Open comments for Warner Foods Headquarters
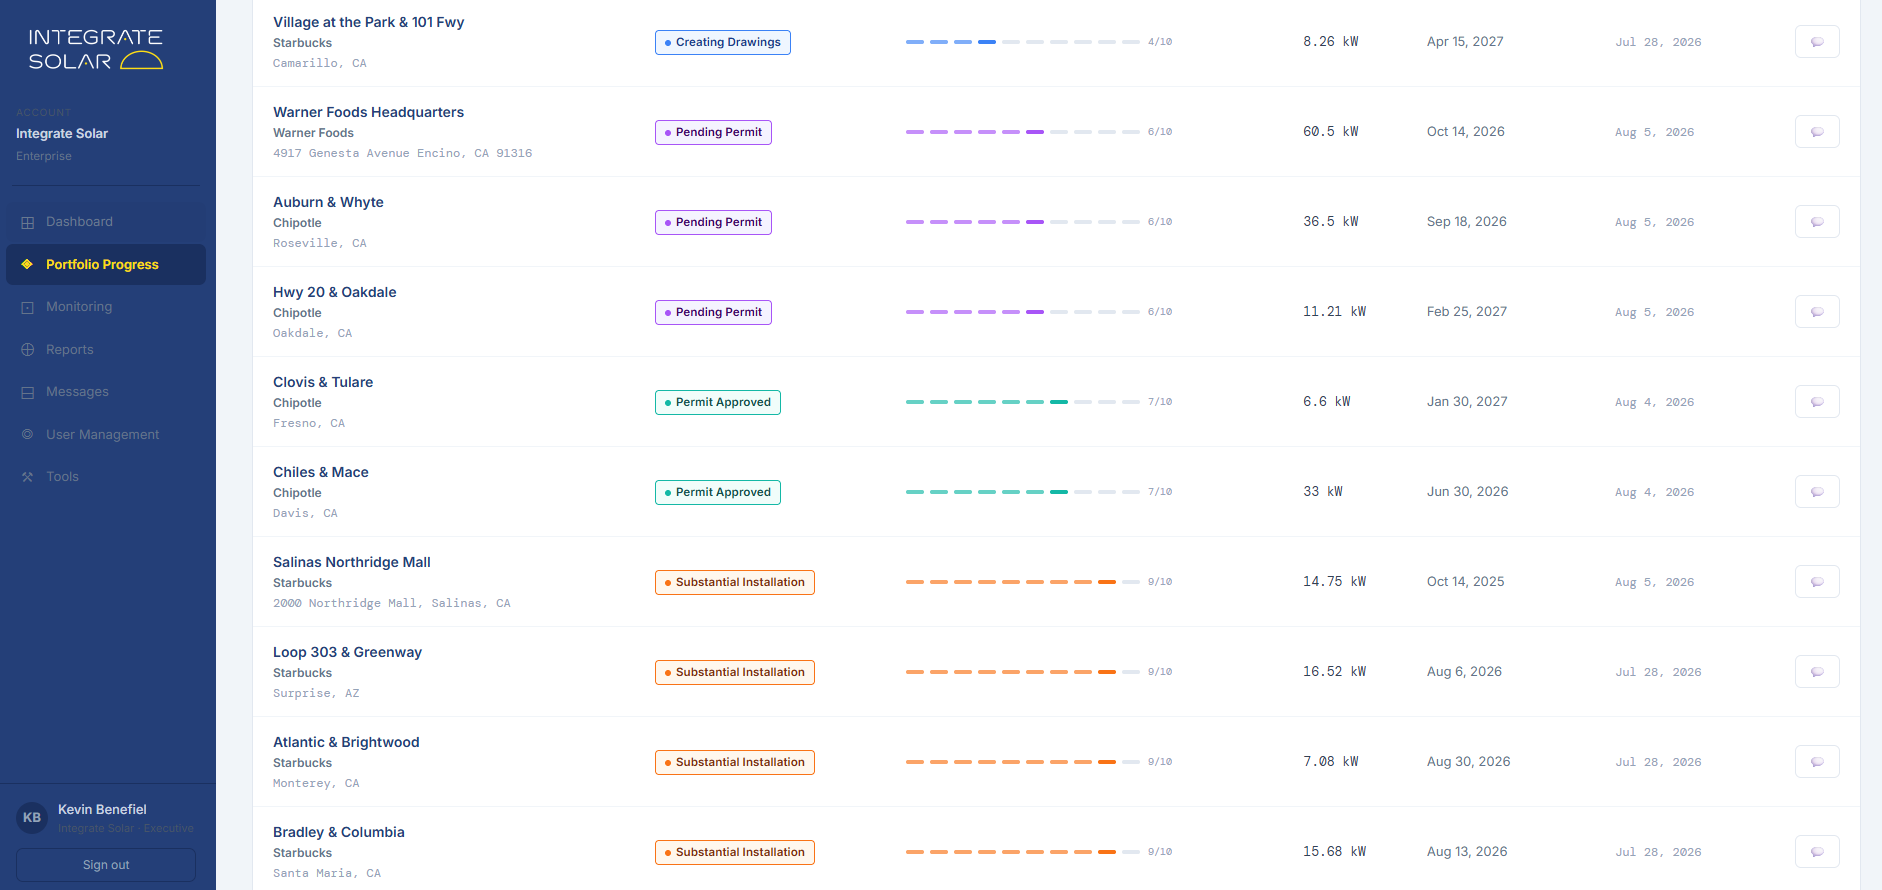 (x=1817, y=132)
